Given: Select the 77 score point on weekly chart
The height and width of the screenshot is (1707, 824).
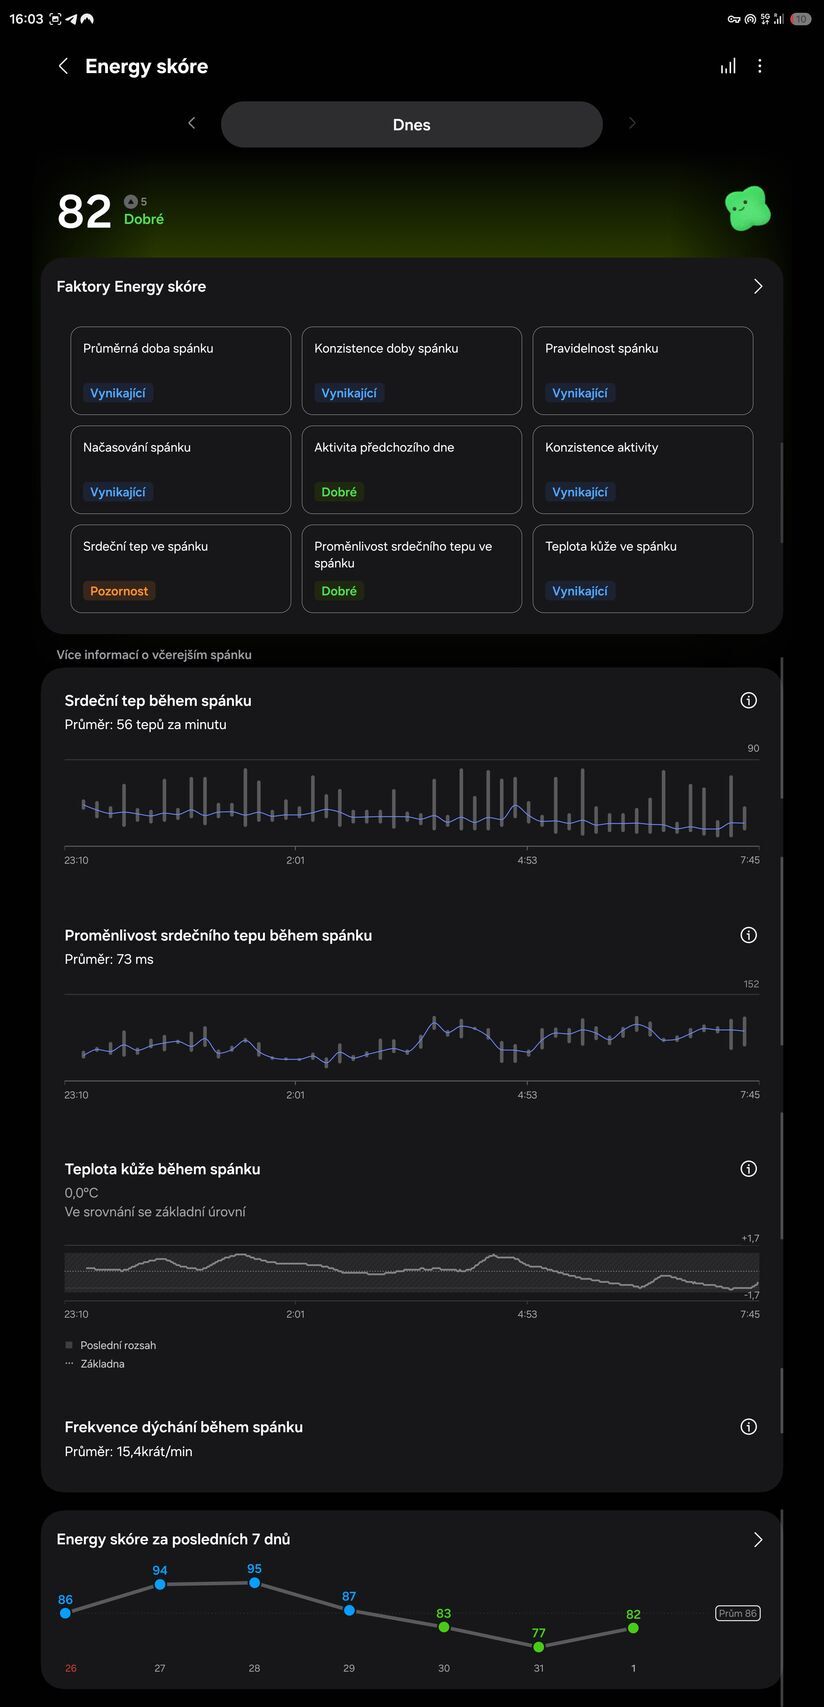Looking at the screenshot, I should pos(539,1646).
